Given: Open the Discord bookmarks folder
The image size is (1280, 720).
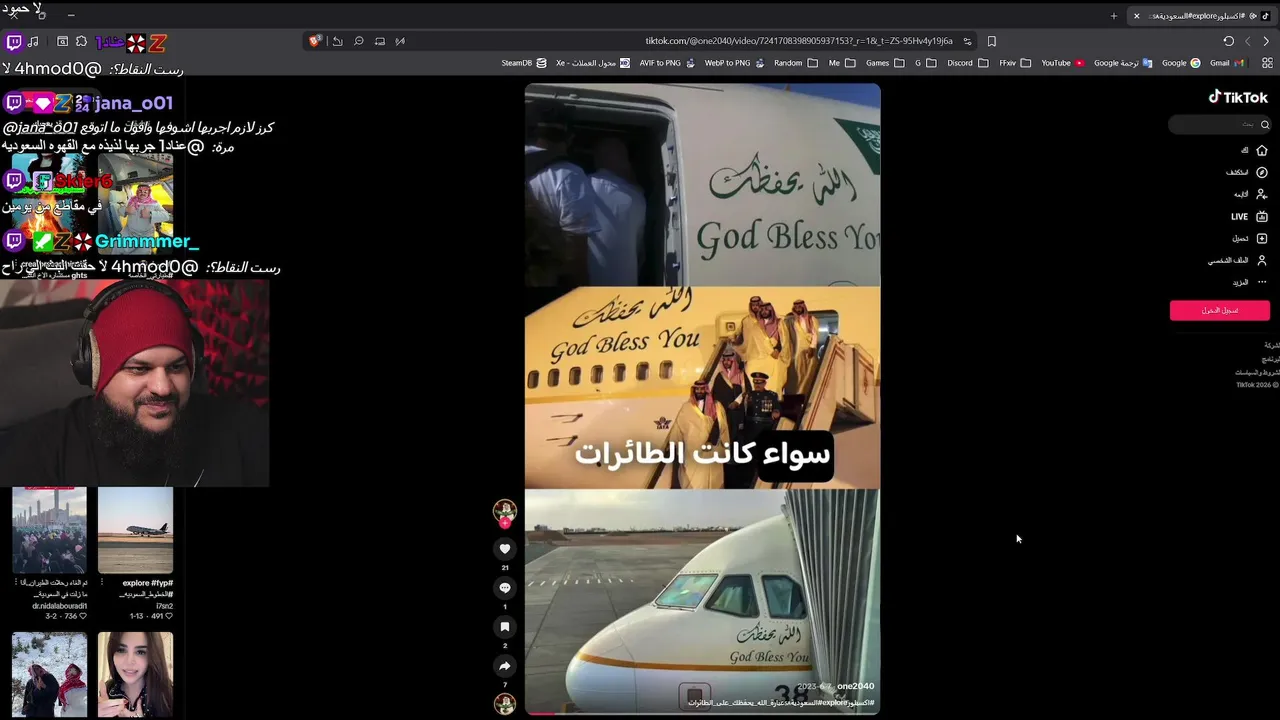Looking at the screenshot, I should click(x=967, y=63).
